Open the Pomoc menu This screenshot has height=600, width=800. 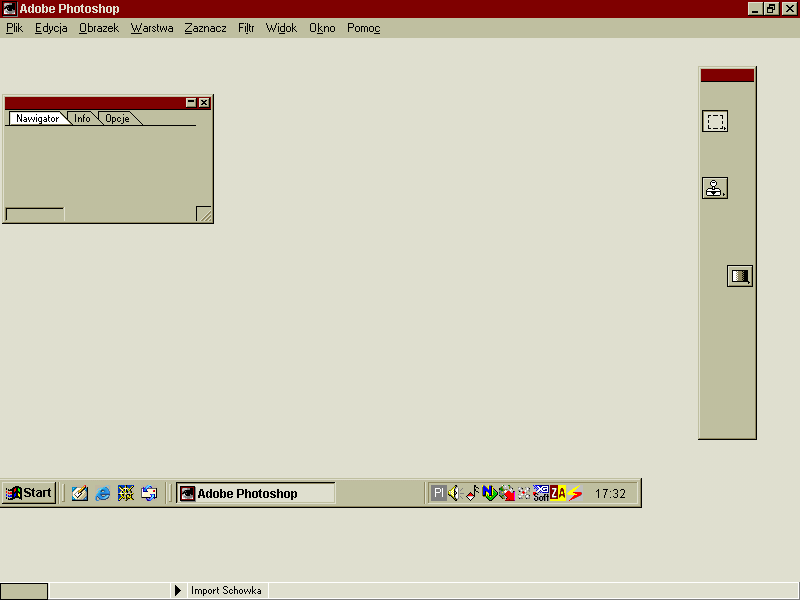point(364,28)
